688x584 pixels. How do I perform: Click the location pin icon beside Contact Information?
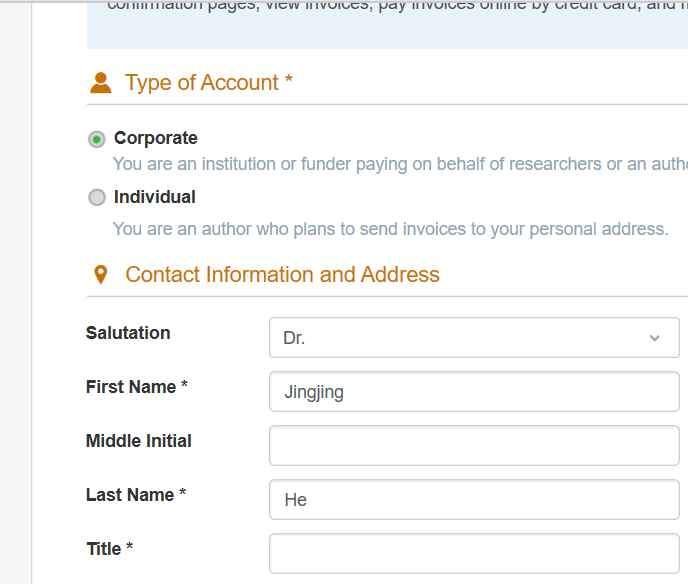[100, 275]
